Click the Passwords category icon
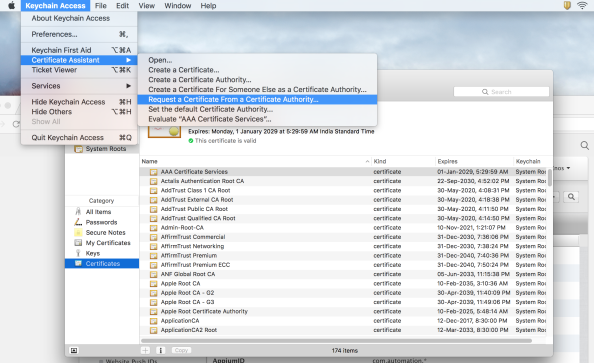The height and width of the screenshot is (363, 594). pyautogui.click(x=78, y=222)
